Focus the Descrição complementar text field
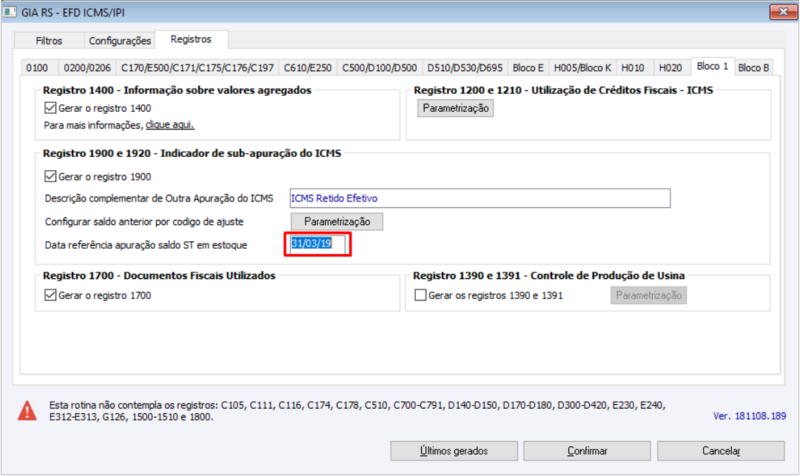 (x=480, y=198)
